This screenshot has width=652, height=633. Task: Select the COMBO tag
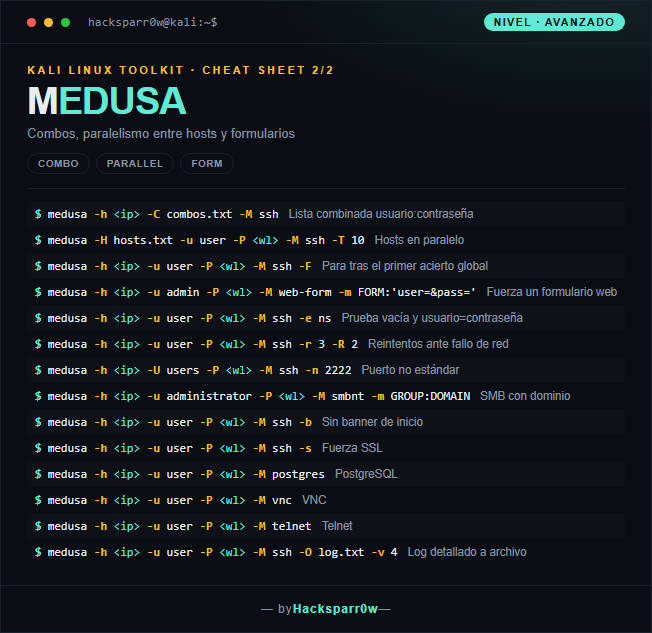pos(58,163)
